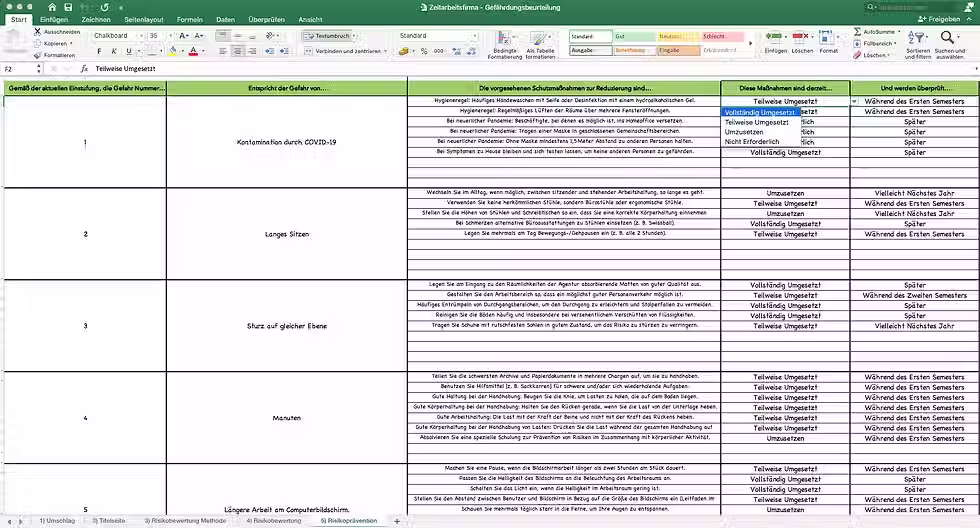
Task: Save the workbook with the disk icon
Action: click(x=68, y=7)
